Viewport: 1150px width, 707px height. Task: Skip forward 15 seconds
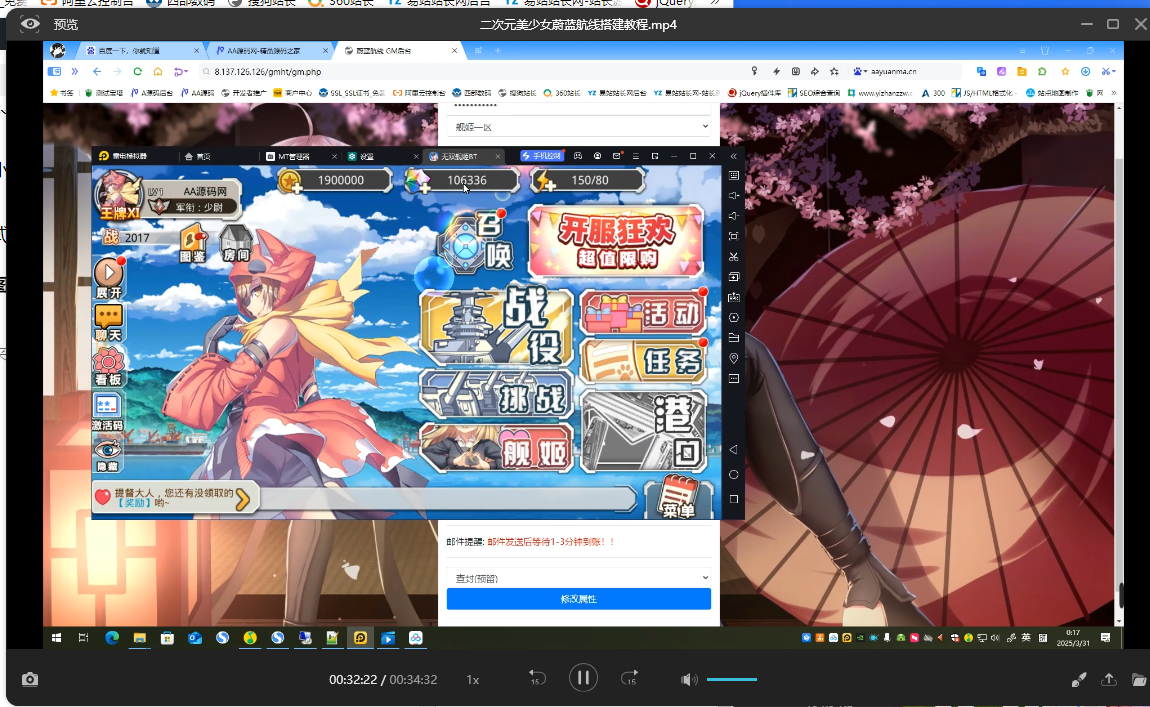(630, 678)
